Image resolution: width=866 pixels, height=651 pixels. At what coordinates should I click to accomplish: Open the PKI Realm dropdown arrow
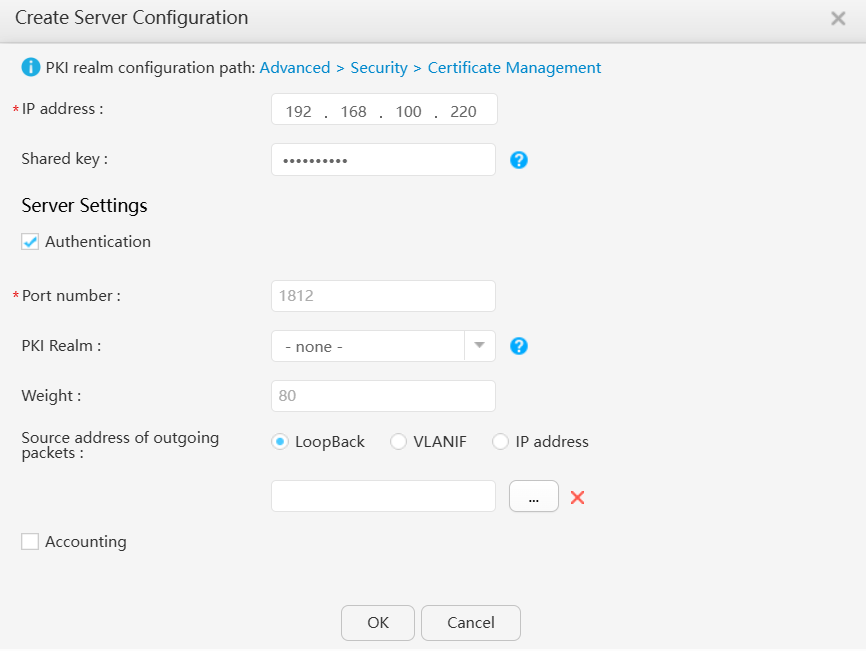[x=479, y=346]
